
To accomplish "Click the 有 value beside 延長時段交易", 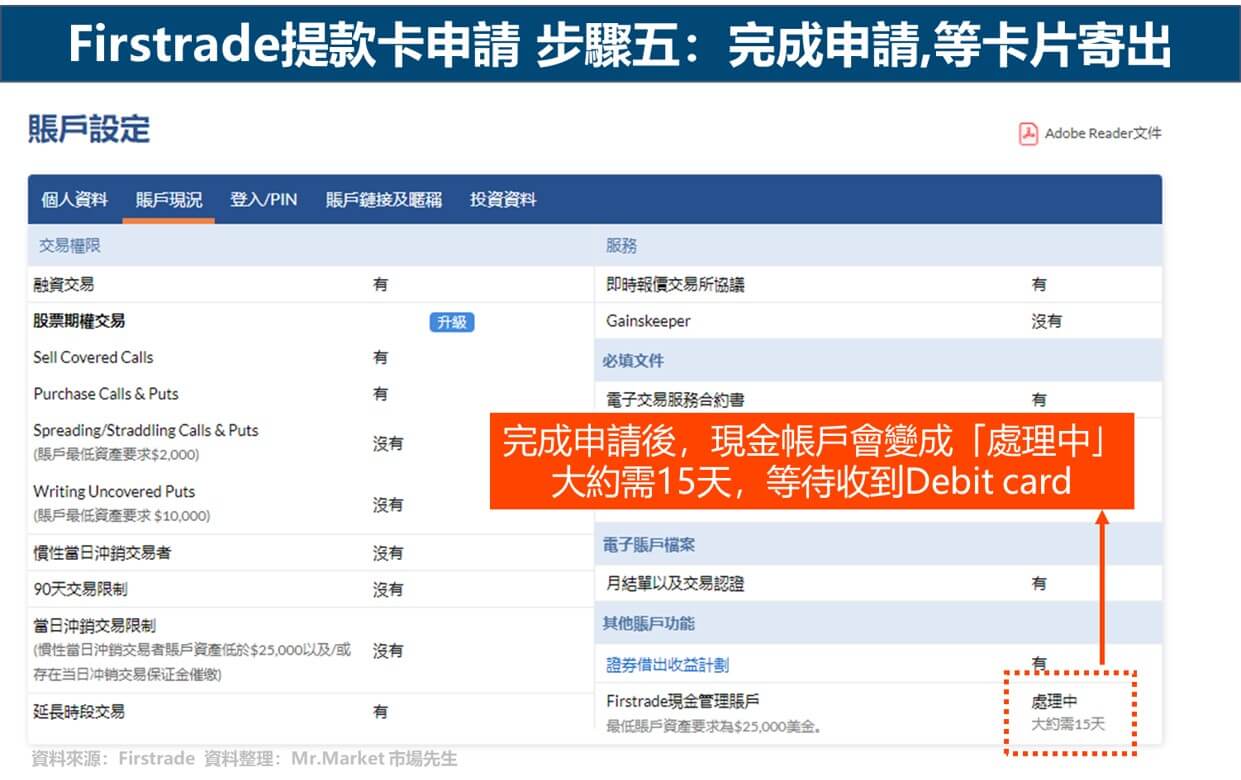I will [x=380, y=712].
